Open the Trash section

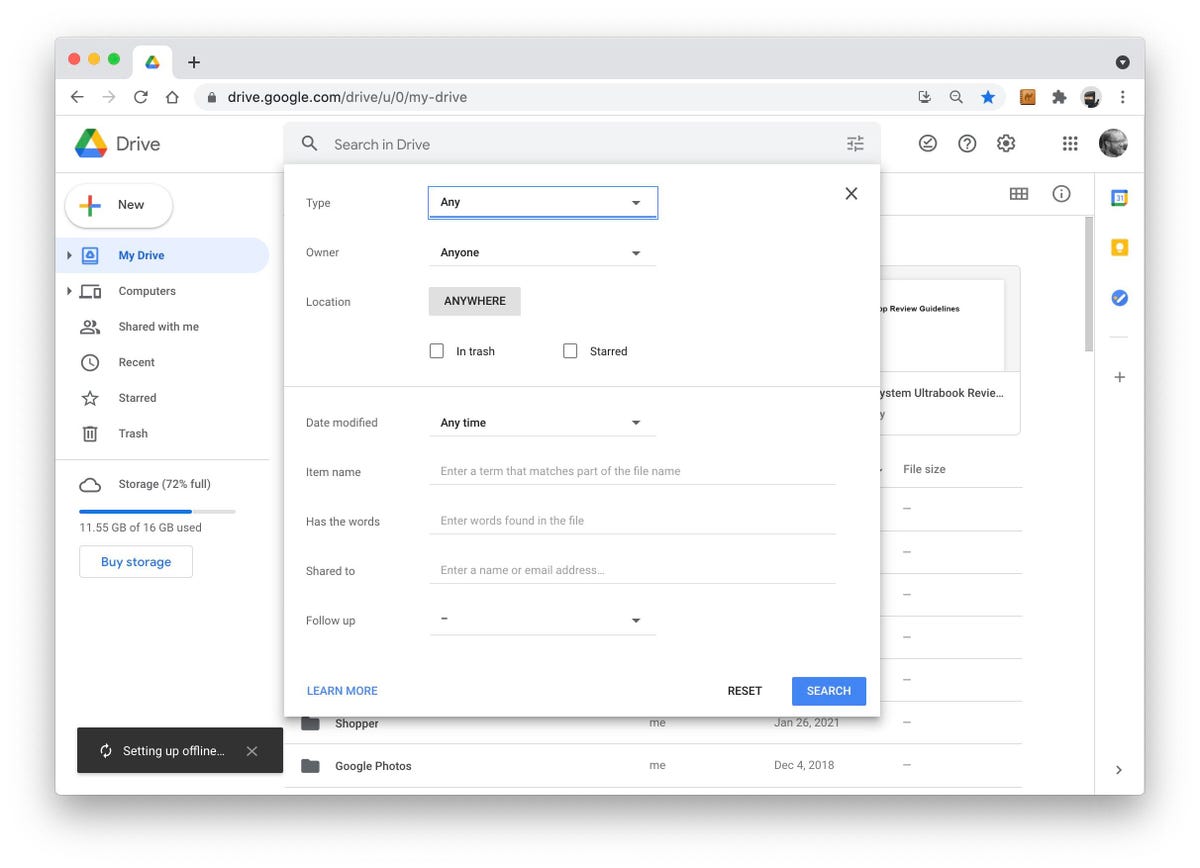tap(133, 434)
